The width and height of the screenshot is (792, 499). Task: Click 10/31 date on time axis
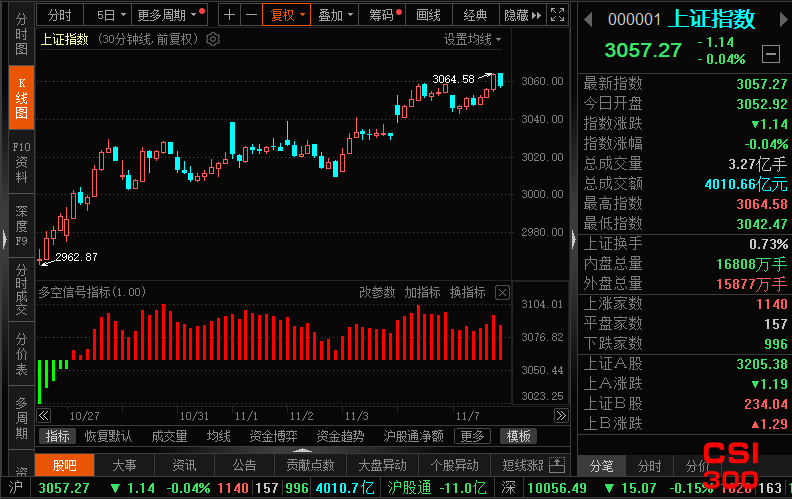(x=194, y=416)
